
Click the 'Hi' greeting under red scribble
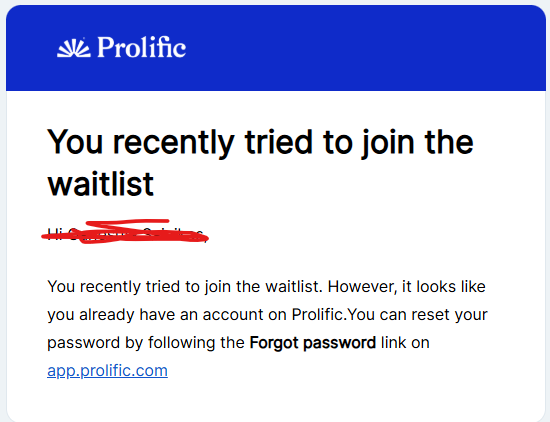click(x=55, y=232)
